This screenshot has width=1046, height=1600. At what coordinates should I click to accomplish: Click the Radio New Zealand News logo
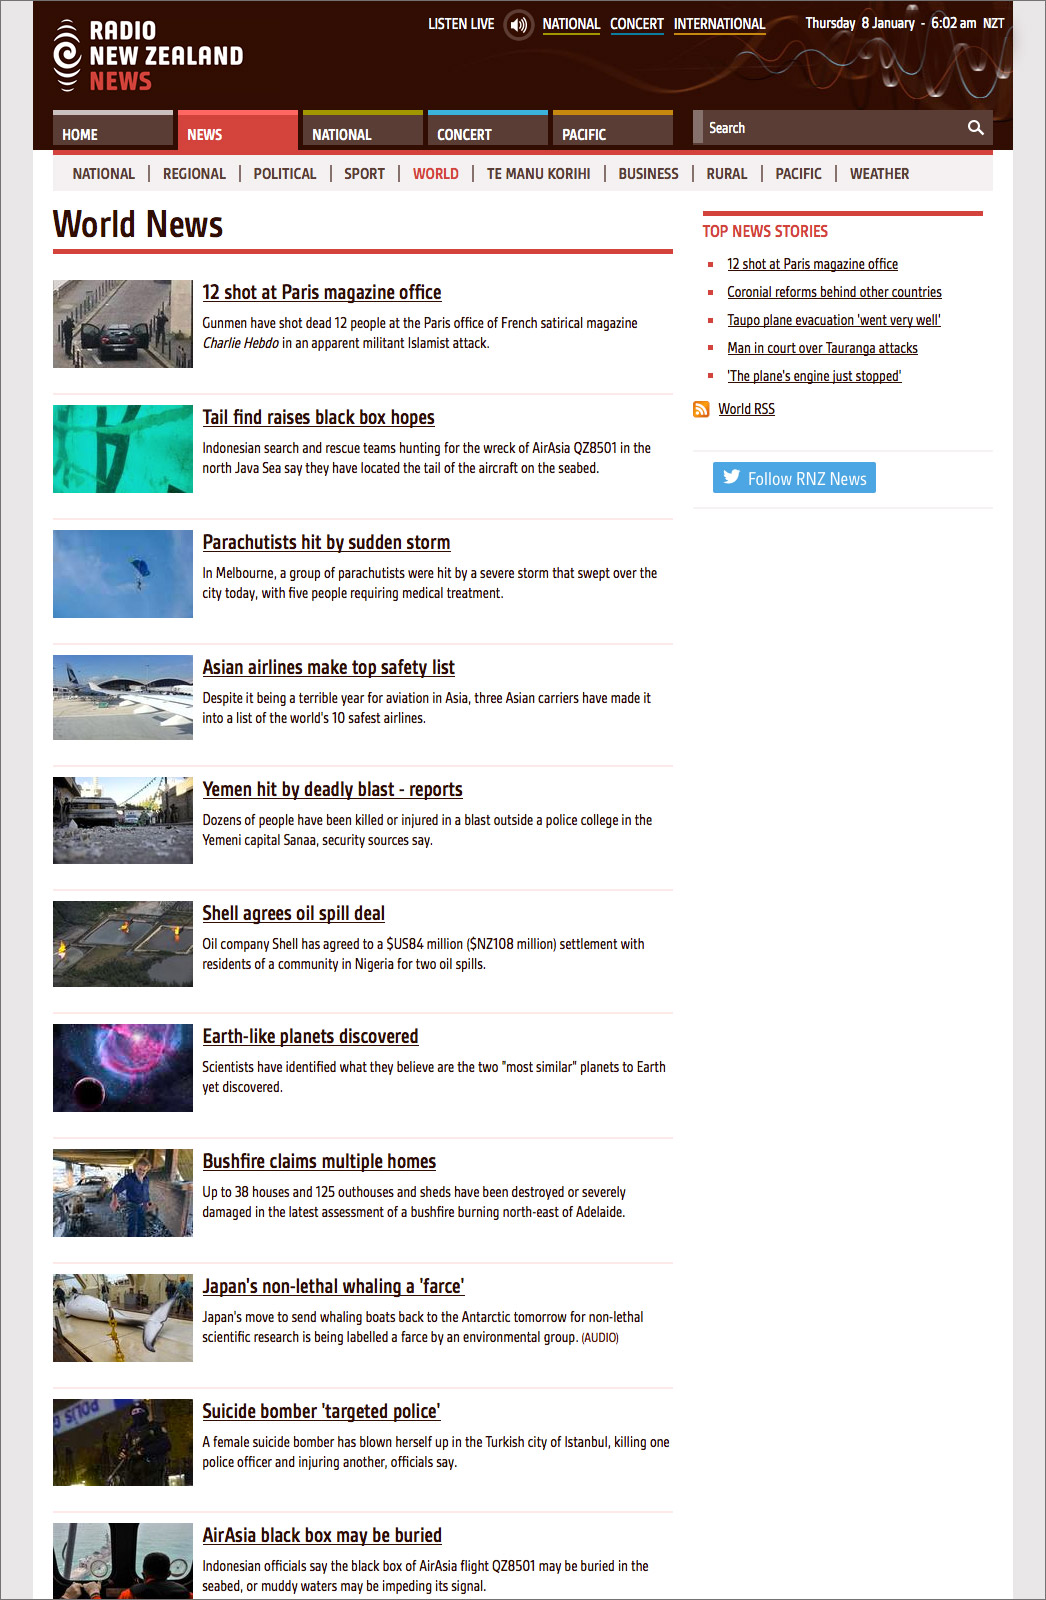pos(149,56)
